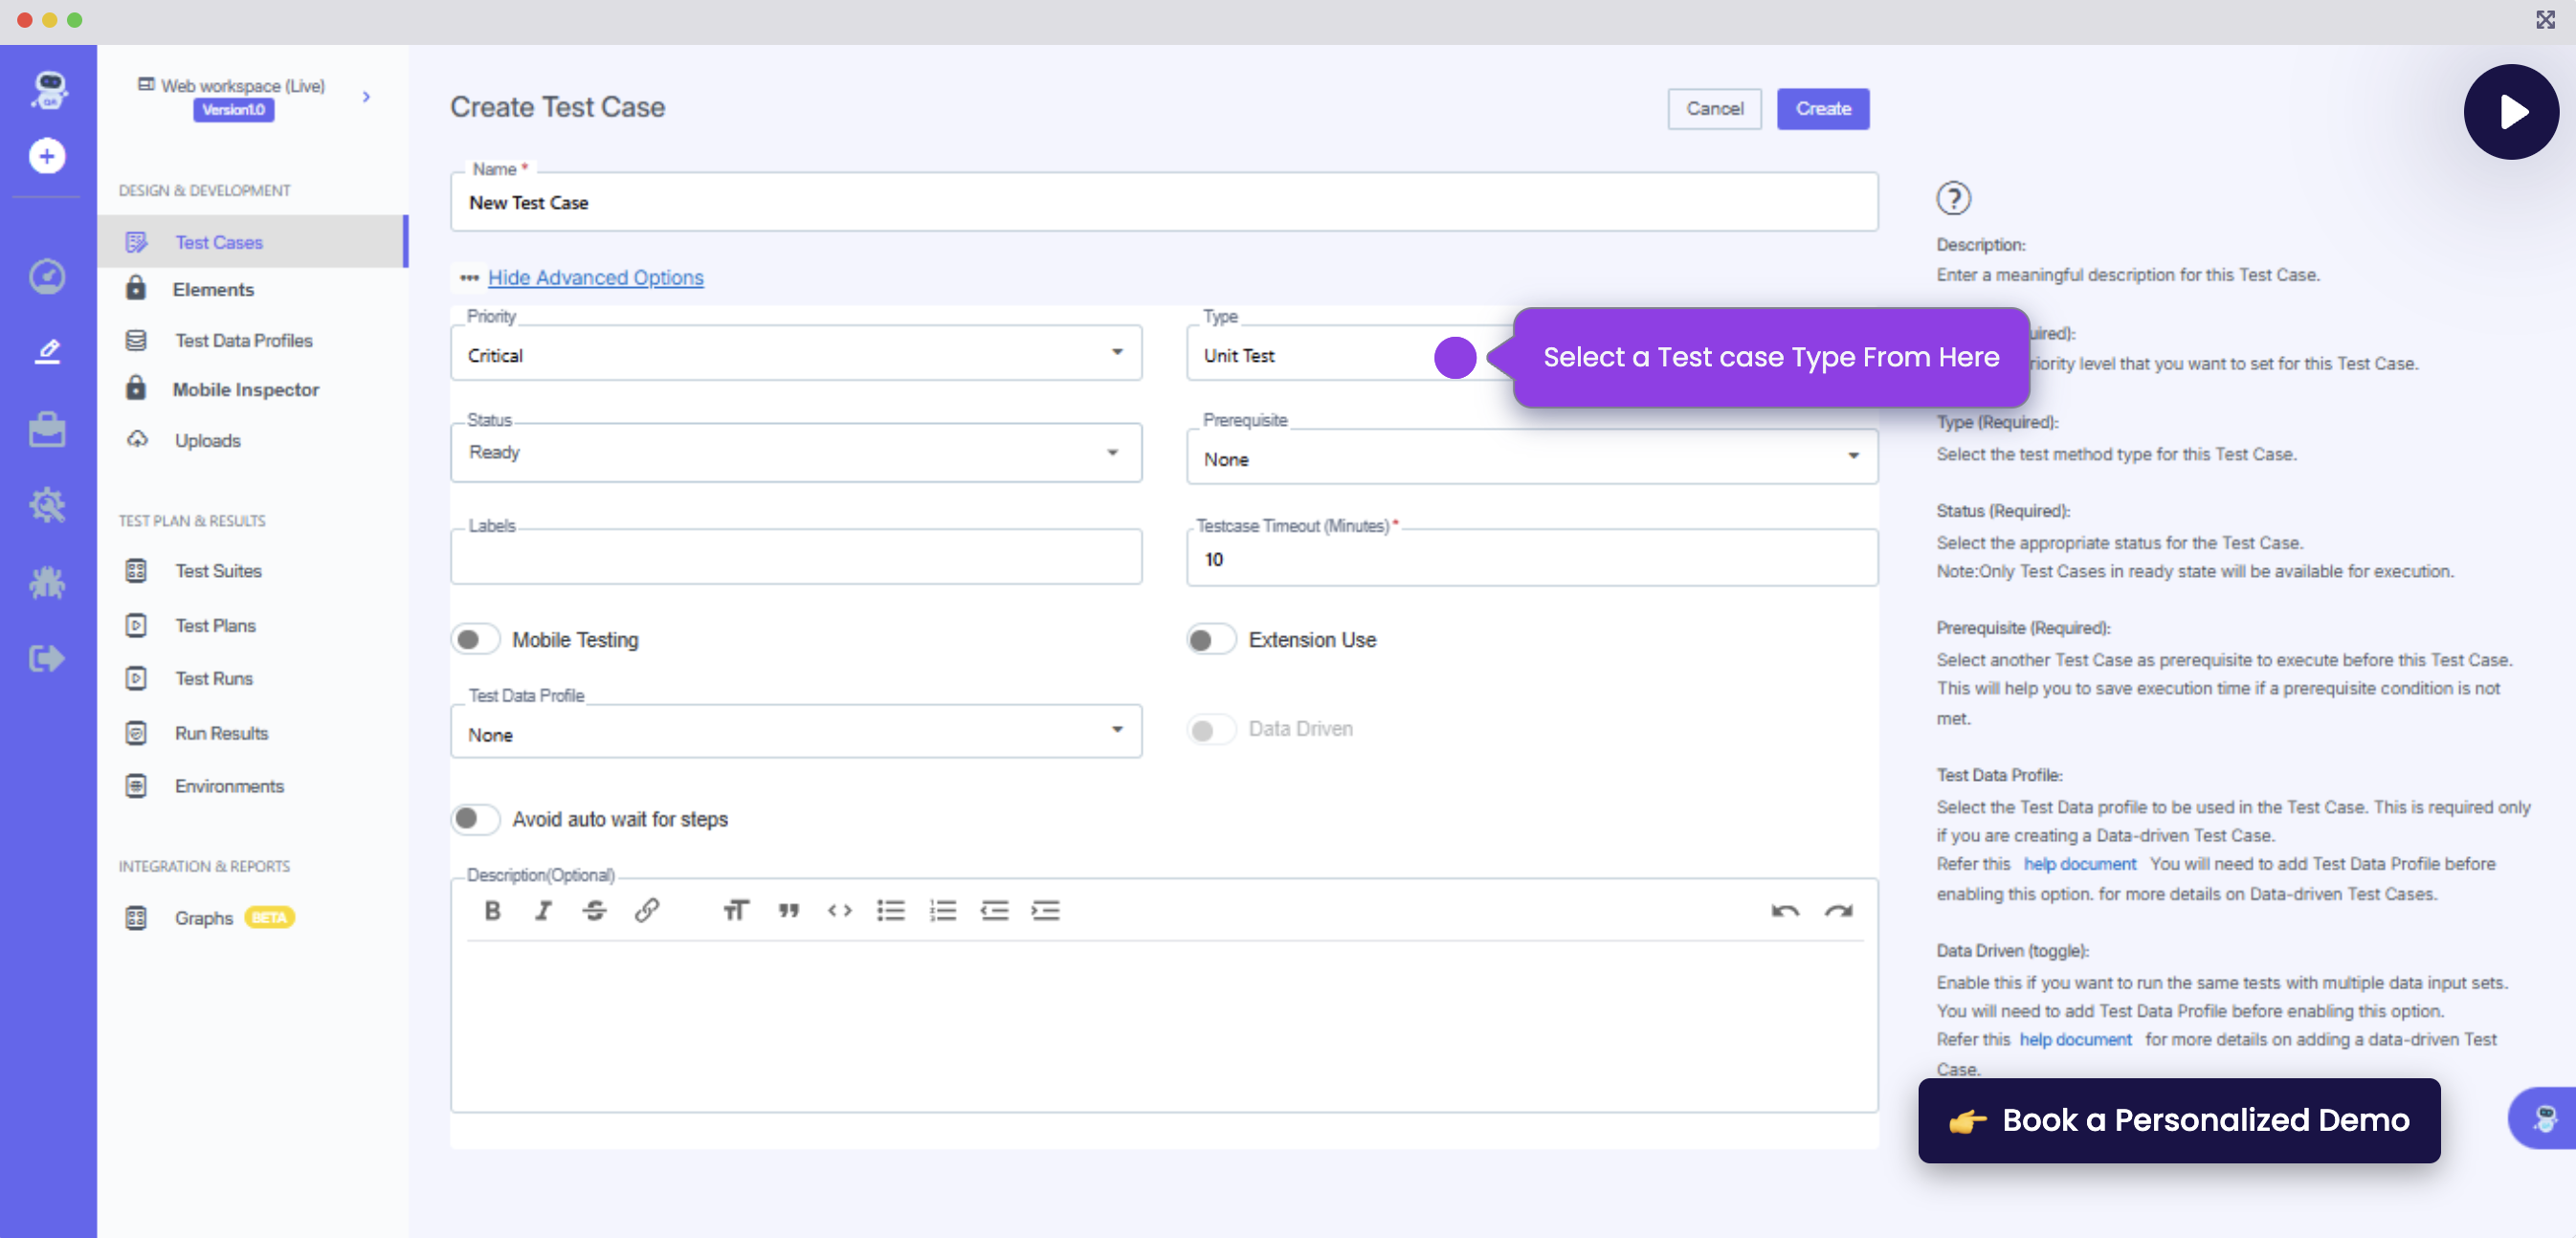The image size is (2576, 1238).
Task: Click the undo icon in description editor
Action: click(x=1785, y=910)
